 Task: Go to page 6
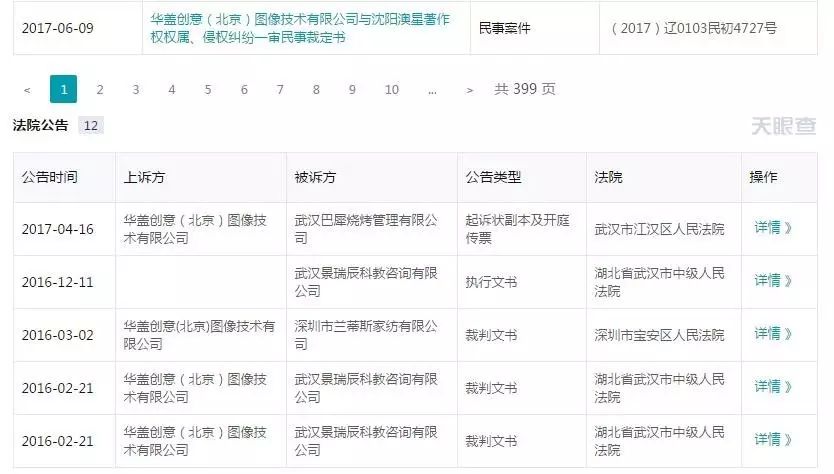coord(244,89)
